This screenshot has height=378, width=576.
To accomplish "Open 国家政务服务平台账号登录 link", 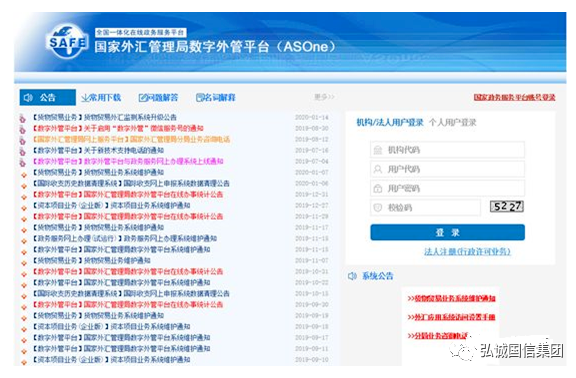I will coord(514,97).
